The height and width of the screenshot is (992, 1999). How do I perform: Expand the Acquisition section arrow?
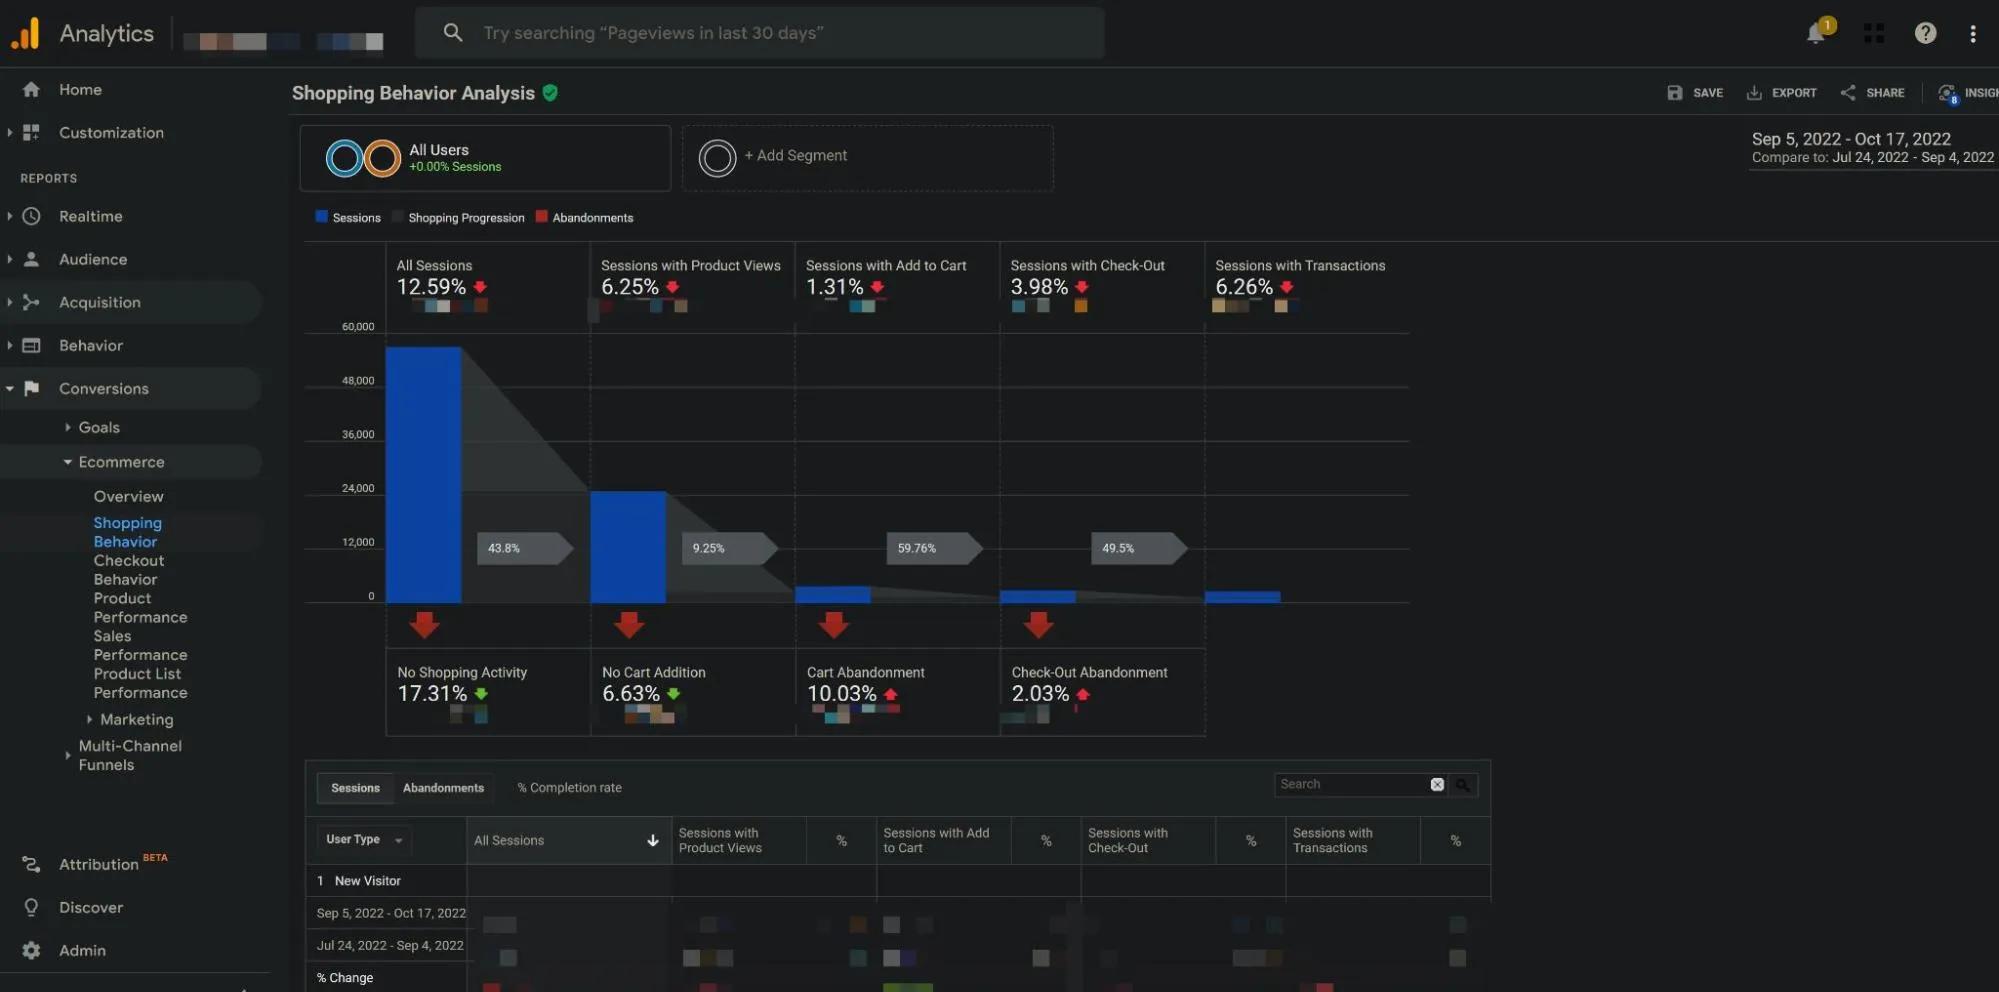coord(9,302)
